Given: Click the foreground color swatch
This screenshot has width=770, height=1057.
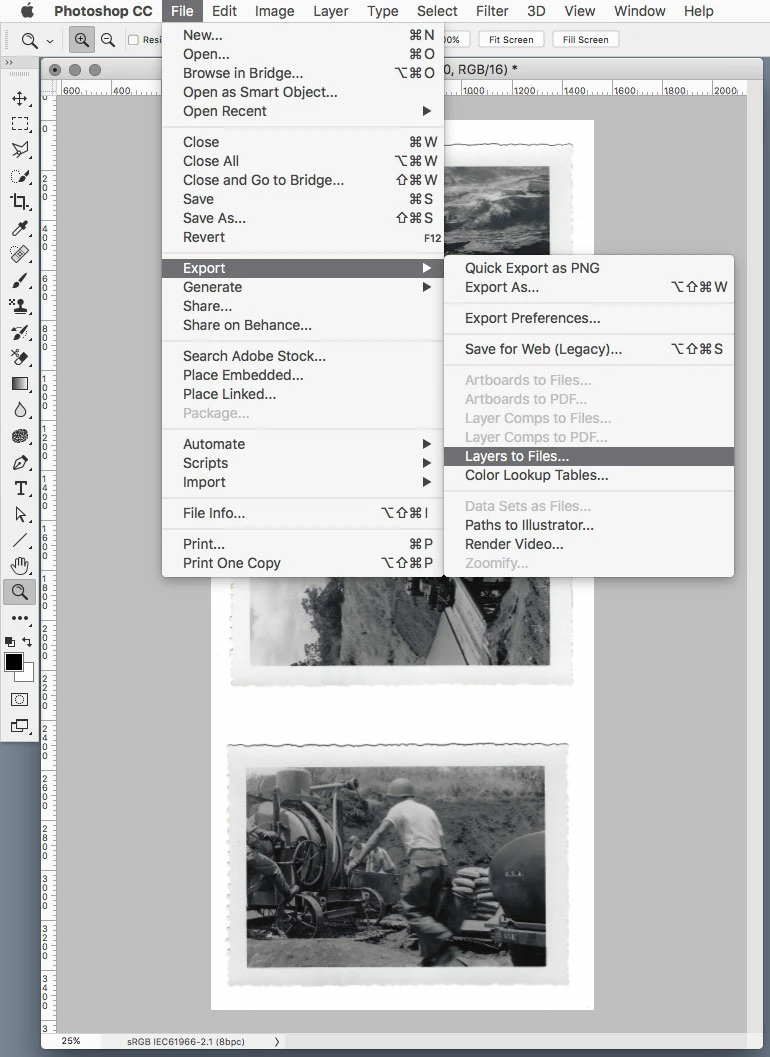Looking at the screenshot, I should (x=13, y=663).
